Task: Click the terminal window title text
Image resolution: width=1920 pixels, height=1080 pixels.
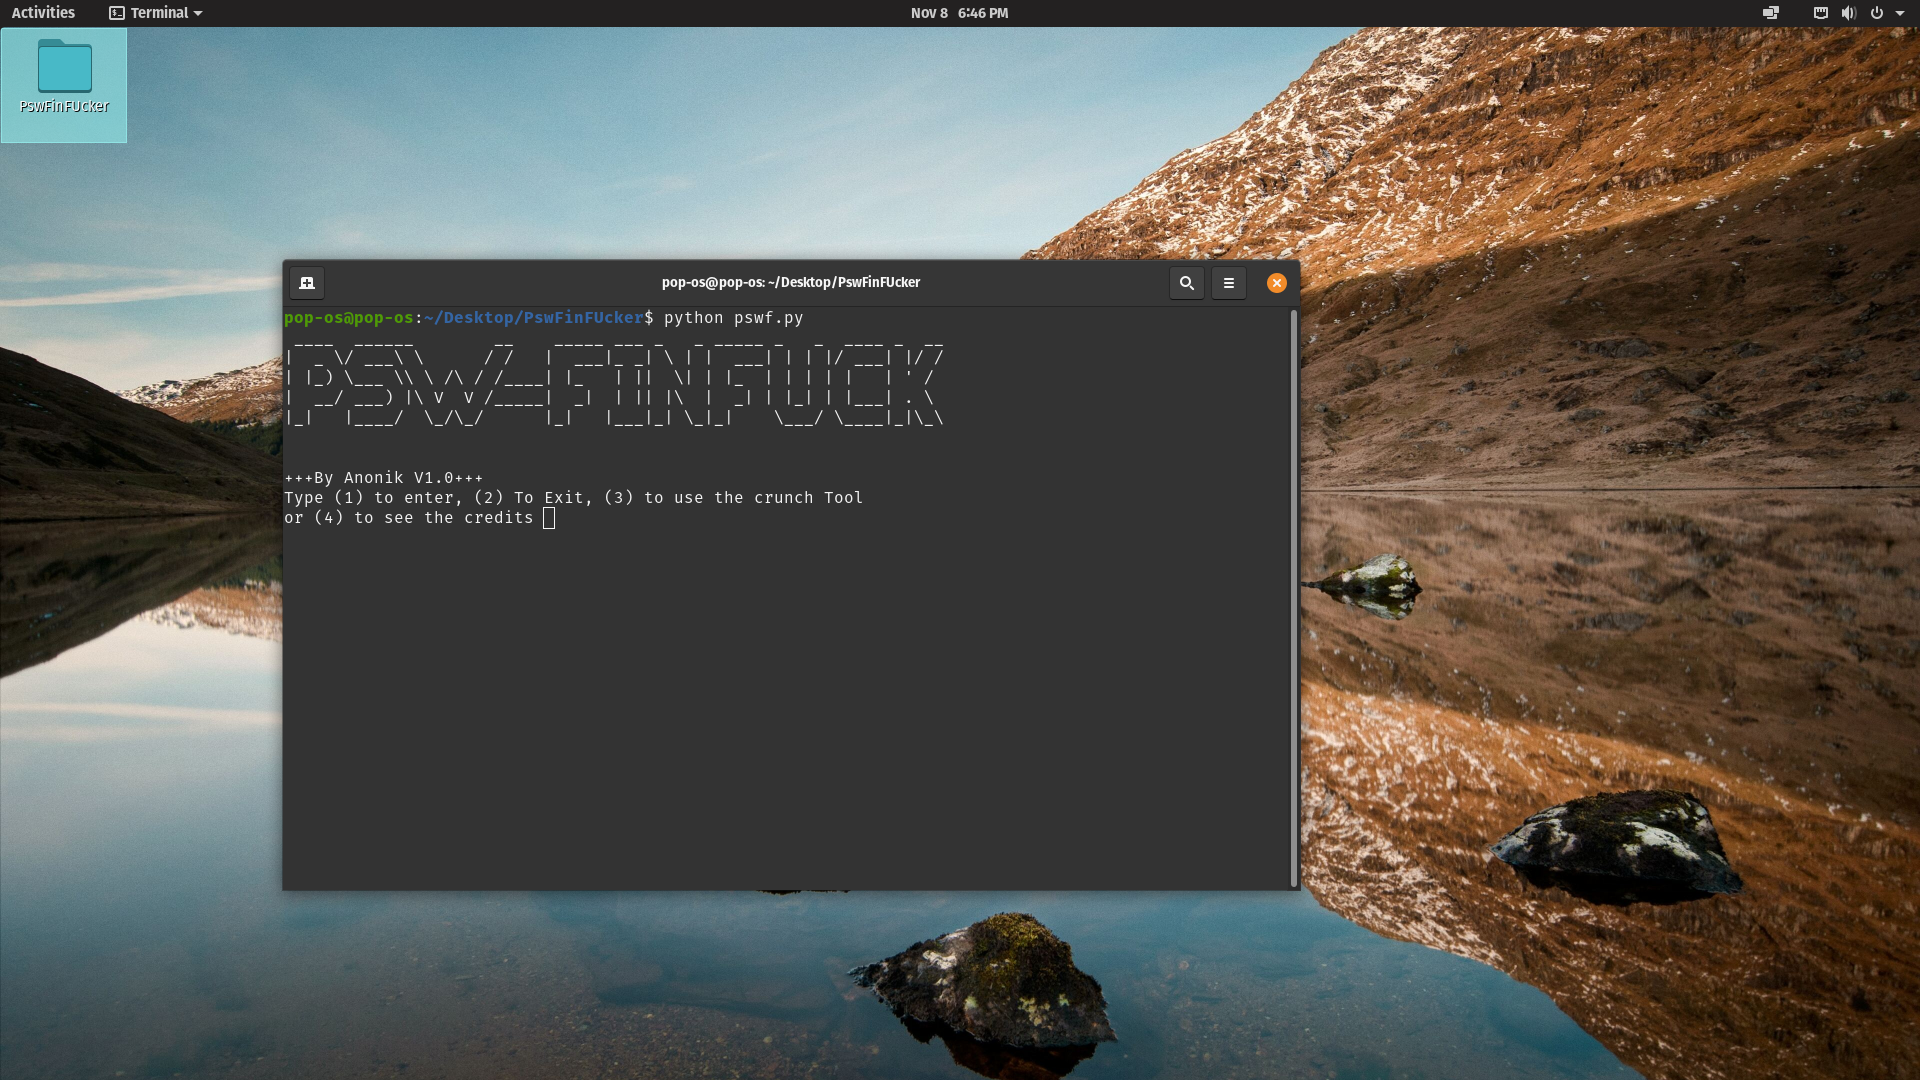Action: [790, 283]
